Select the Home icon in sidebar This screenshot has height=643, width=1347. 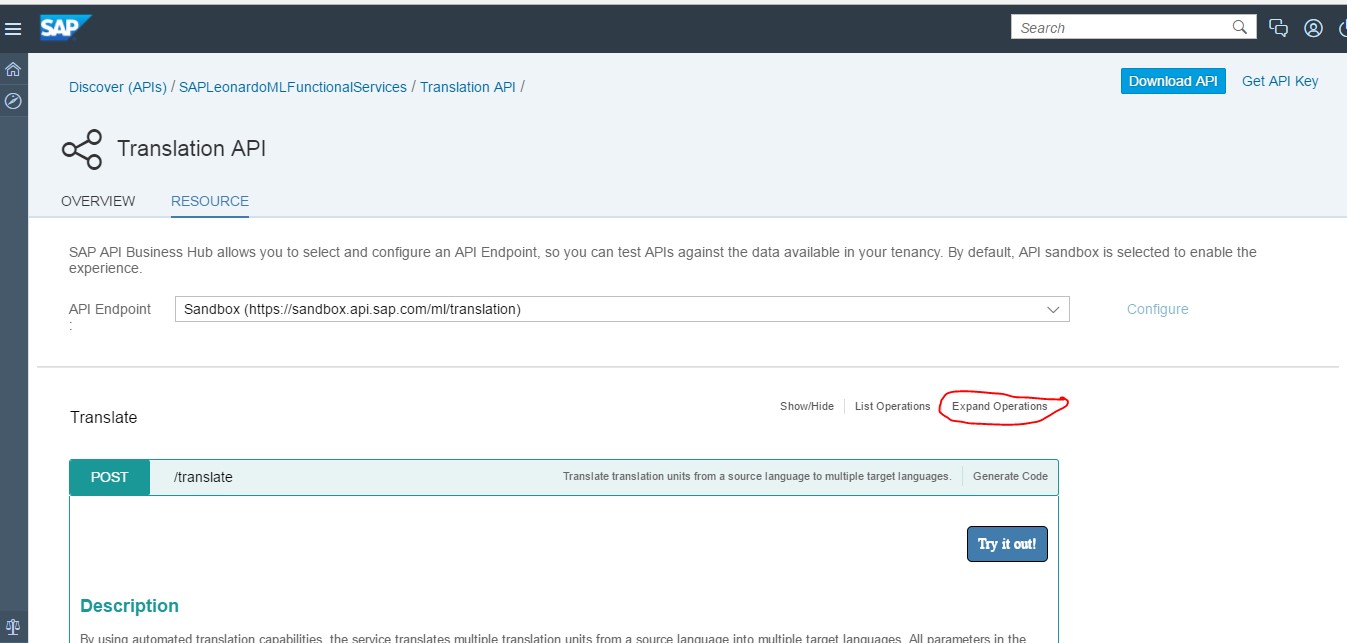coord(13,71)
